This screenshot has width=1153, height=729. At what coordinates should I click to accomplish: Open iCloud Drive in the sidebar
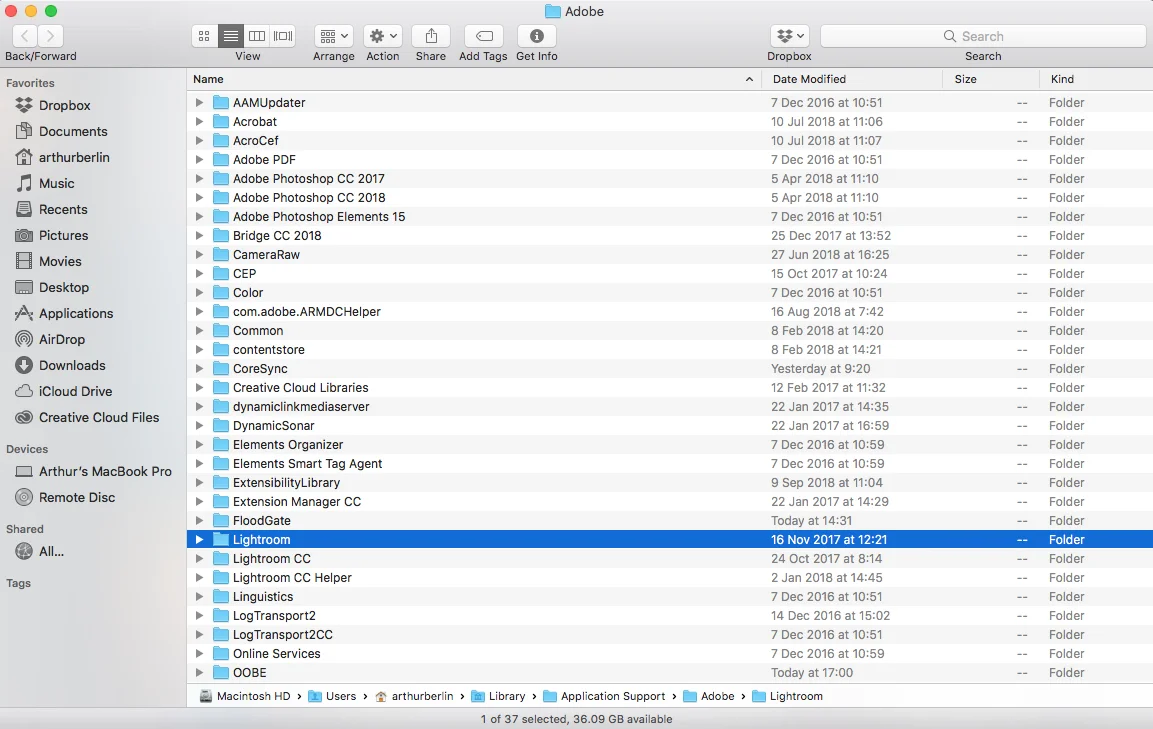63,391
